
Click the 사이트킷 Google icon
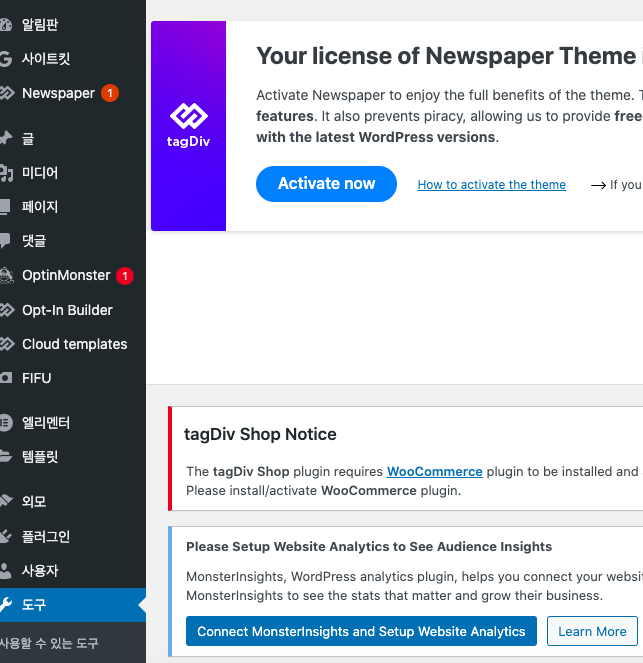[x=5, y=59]
